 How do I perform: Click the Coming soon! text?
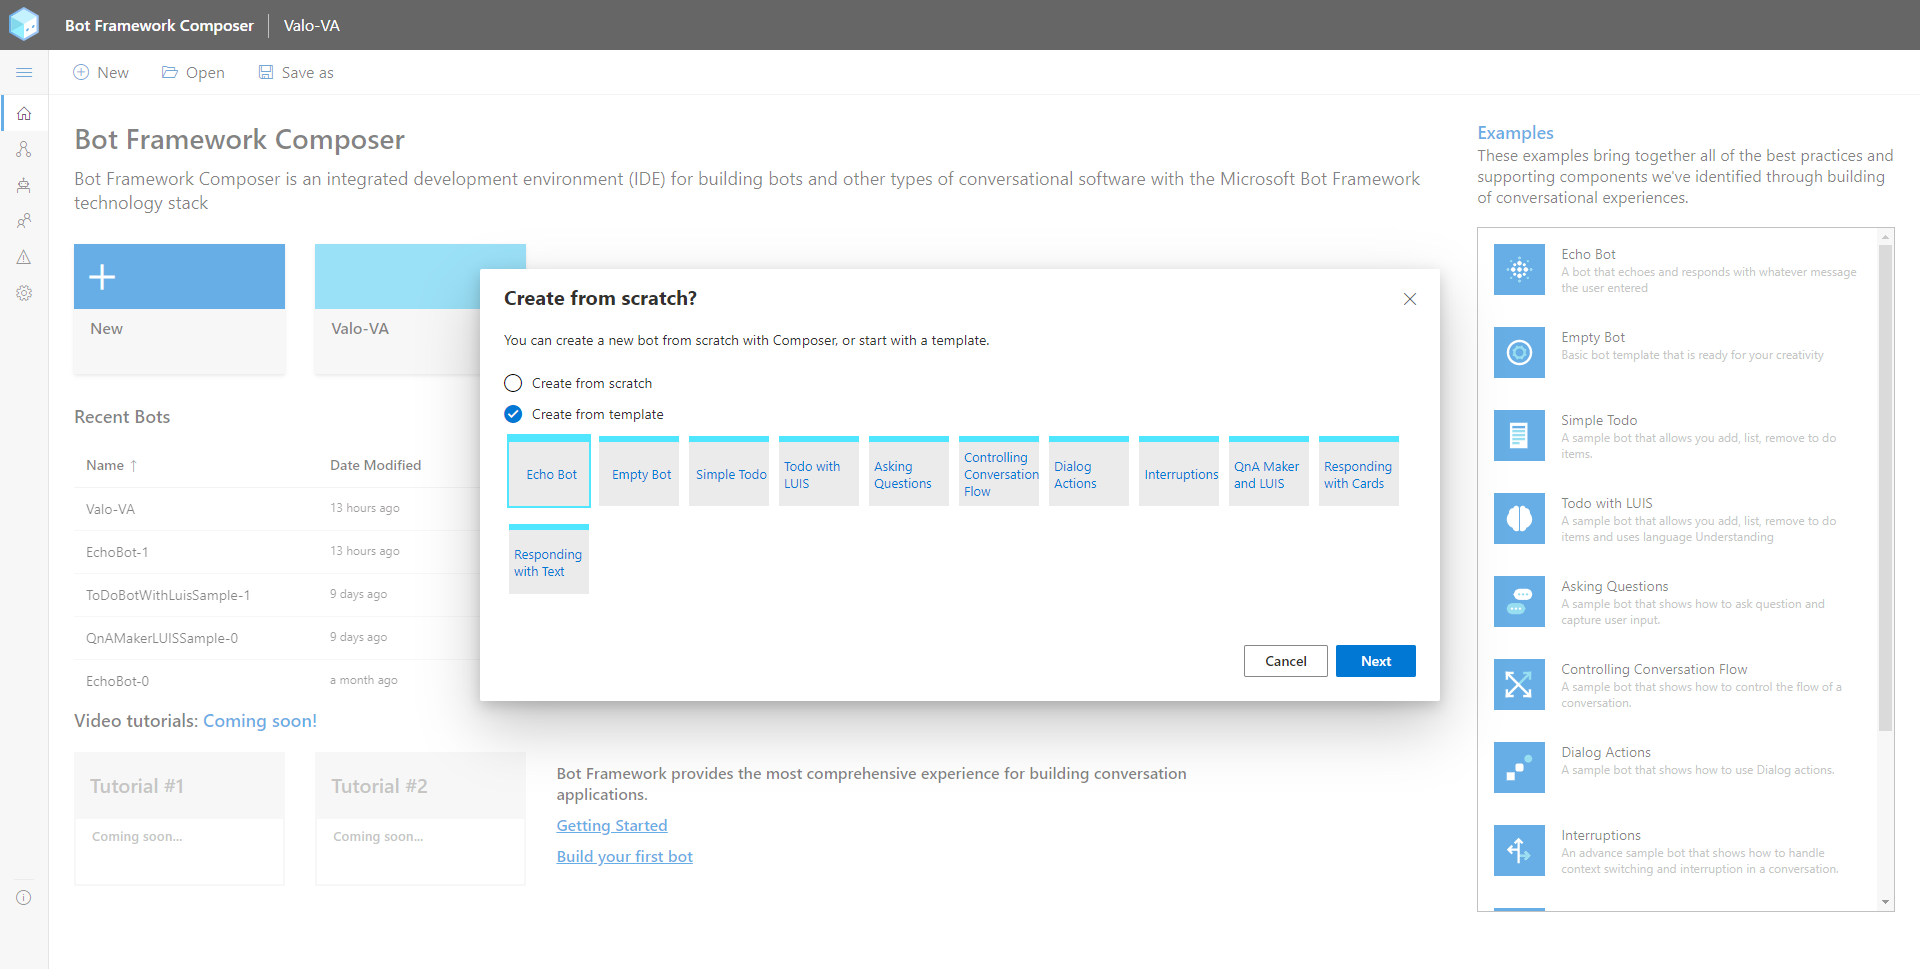260,721
